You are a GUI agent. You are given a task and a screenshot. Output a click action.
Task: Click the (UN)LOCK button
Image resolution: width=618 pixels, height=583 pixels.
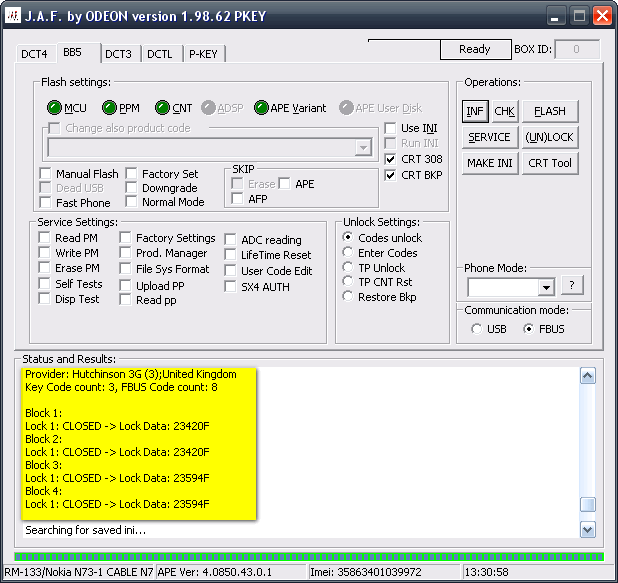[x=550, y=137]
